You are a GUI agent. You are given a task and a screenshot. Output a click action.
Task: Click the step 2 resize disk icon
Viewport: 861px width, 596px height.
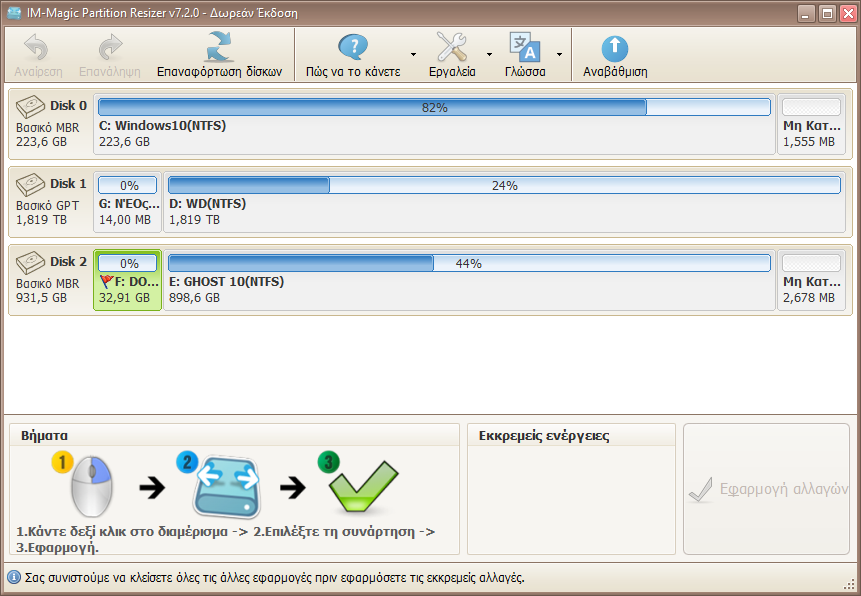226,488
